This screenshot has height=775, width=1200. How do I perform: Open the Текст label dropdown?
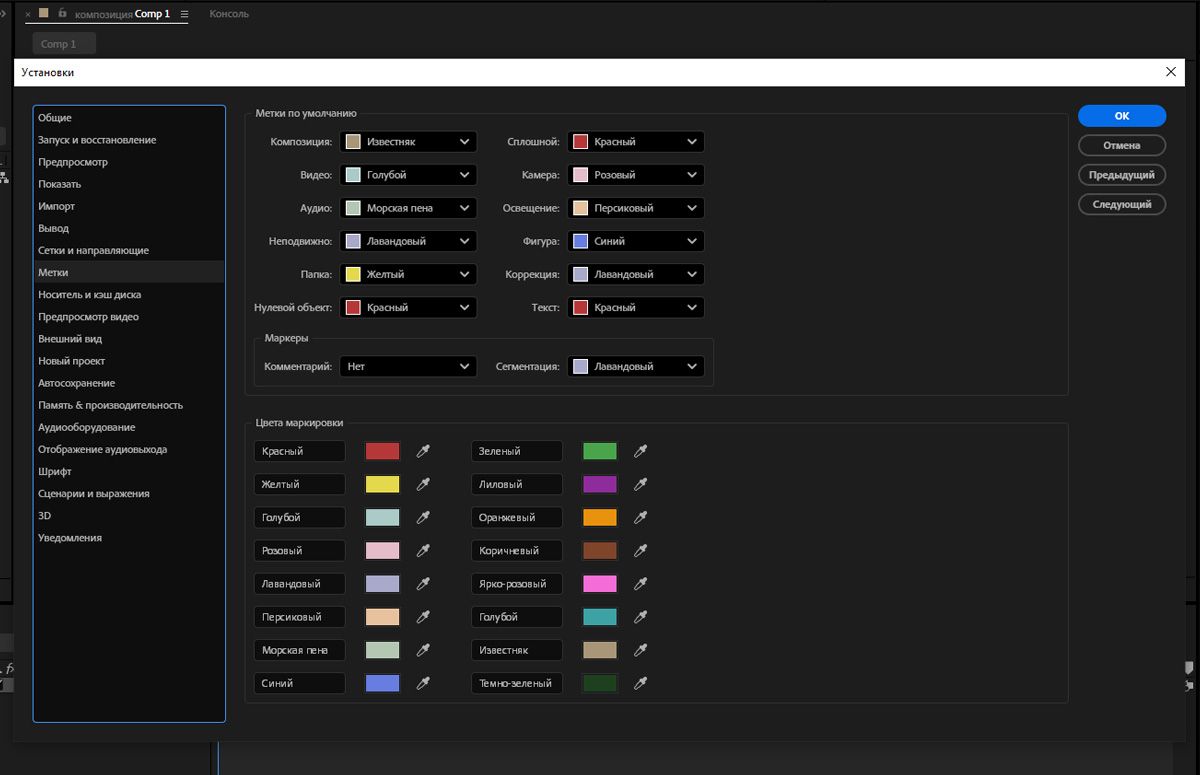point(636,307)
